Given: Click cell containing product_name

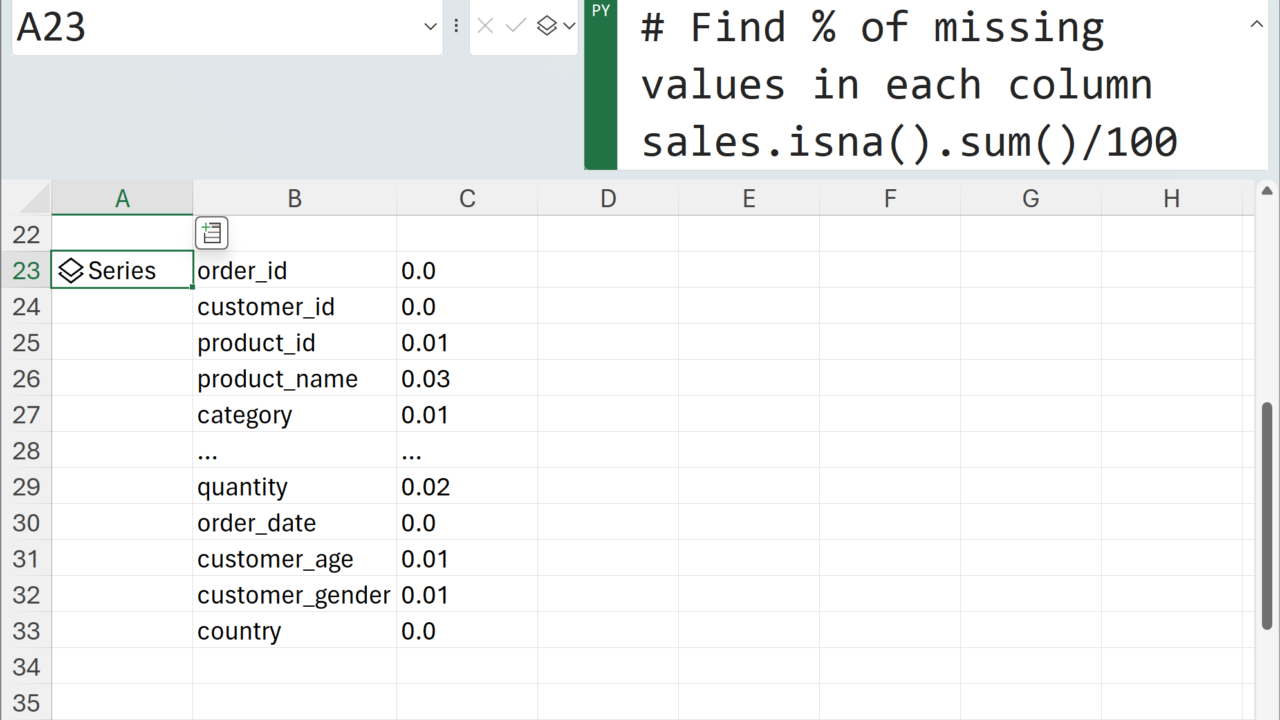Looking at the screenshot, I should [277, 379].
